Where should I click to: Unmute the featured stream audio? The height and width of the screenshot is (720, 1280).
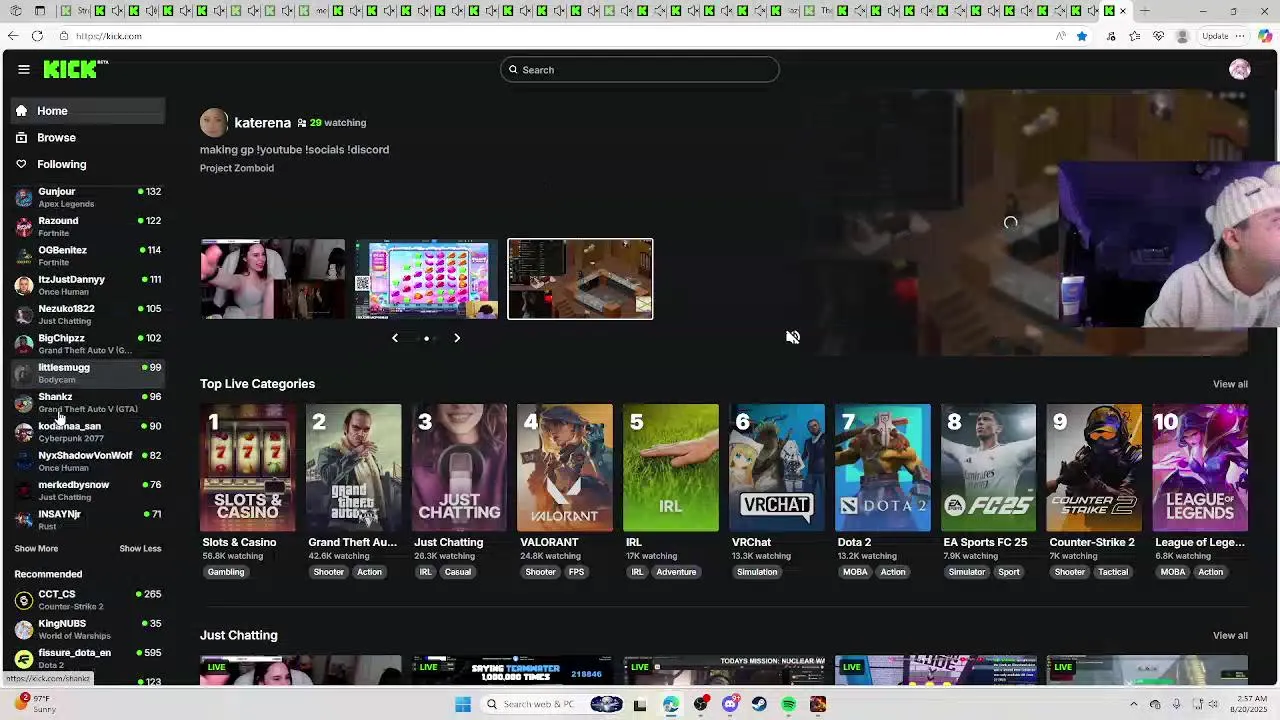793,338
